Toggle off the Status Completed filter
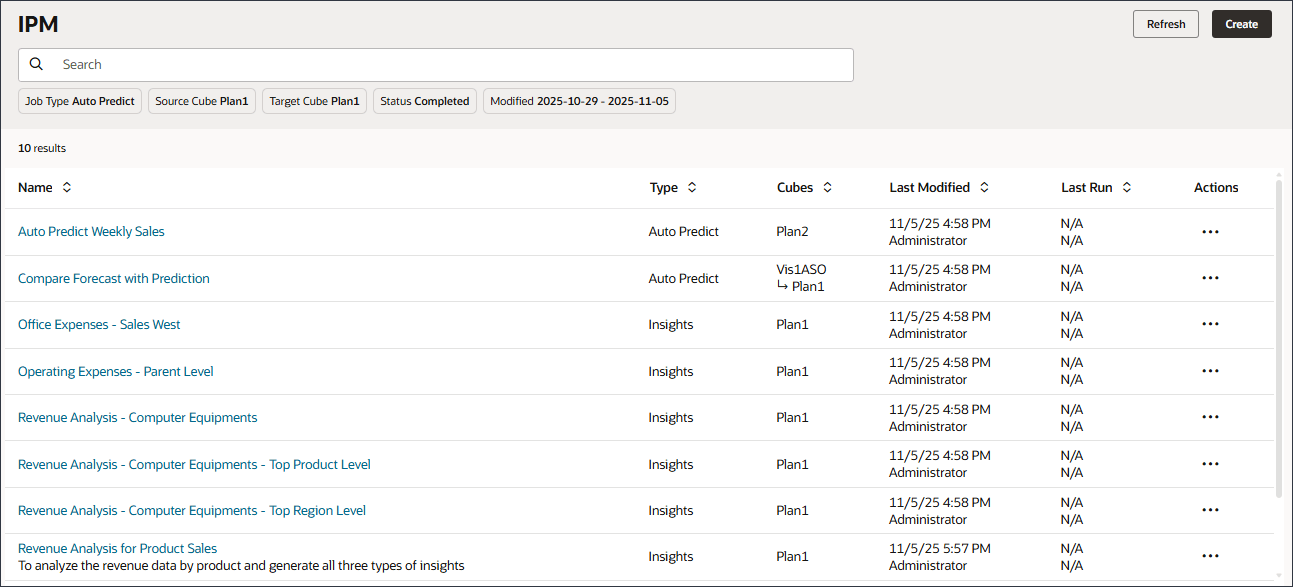1293x587 pixels. (424, 100)
